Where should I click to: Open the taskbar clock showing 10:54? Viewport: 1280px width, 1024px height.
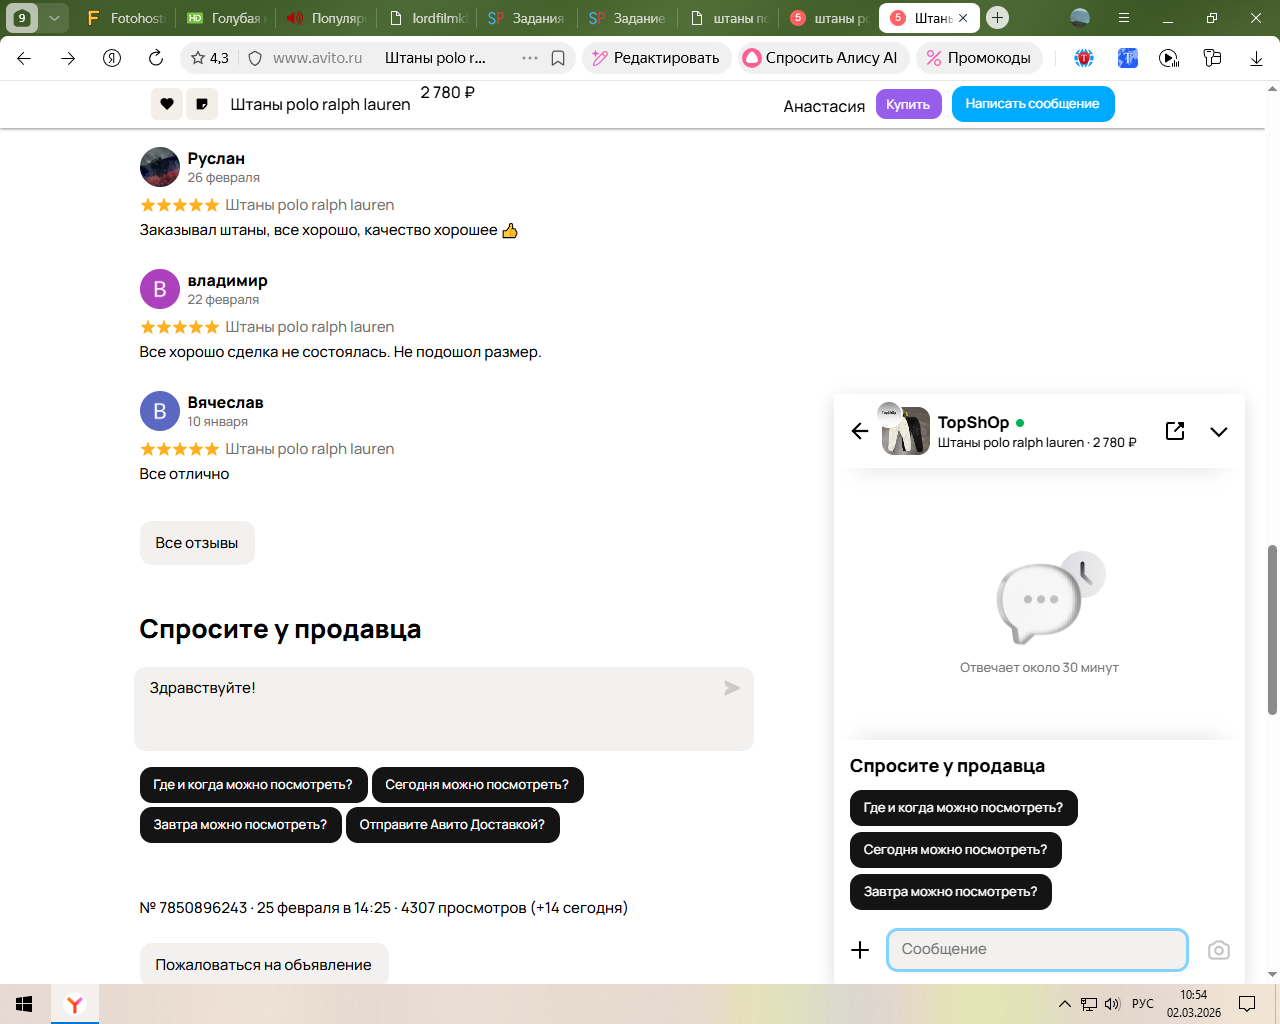(x=1194, y=1004)
